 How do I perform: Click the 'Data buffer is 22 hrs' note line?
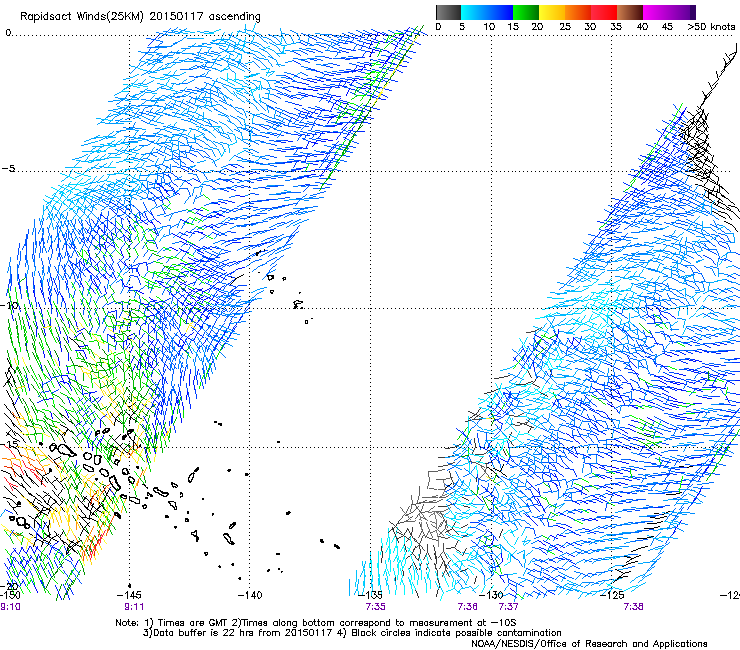pos(352,633)
